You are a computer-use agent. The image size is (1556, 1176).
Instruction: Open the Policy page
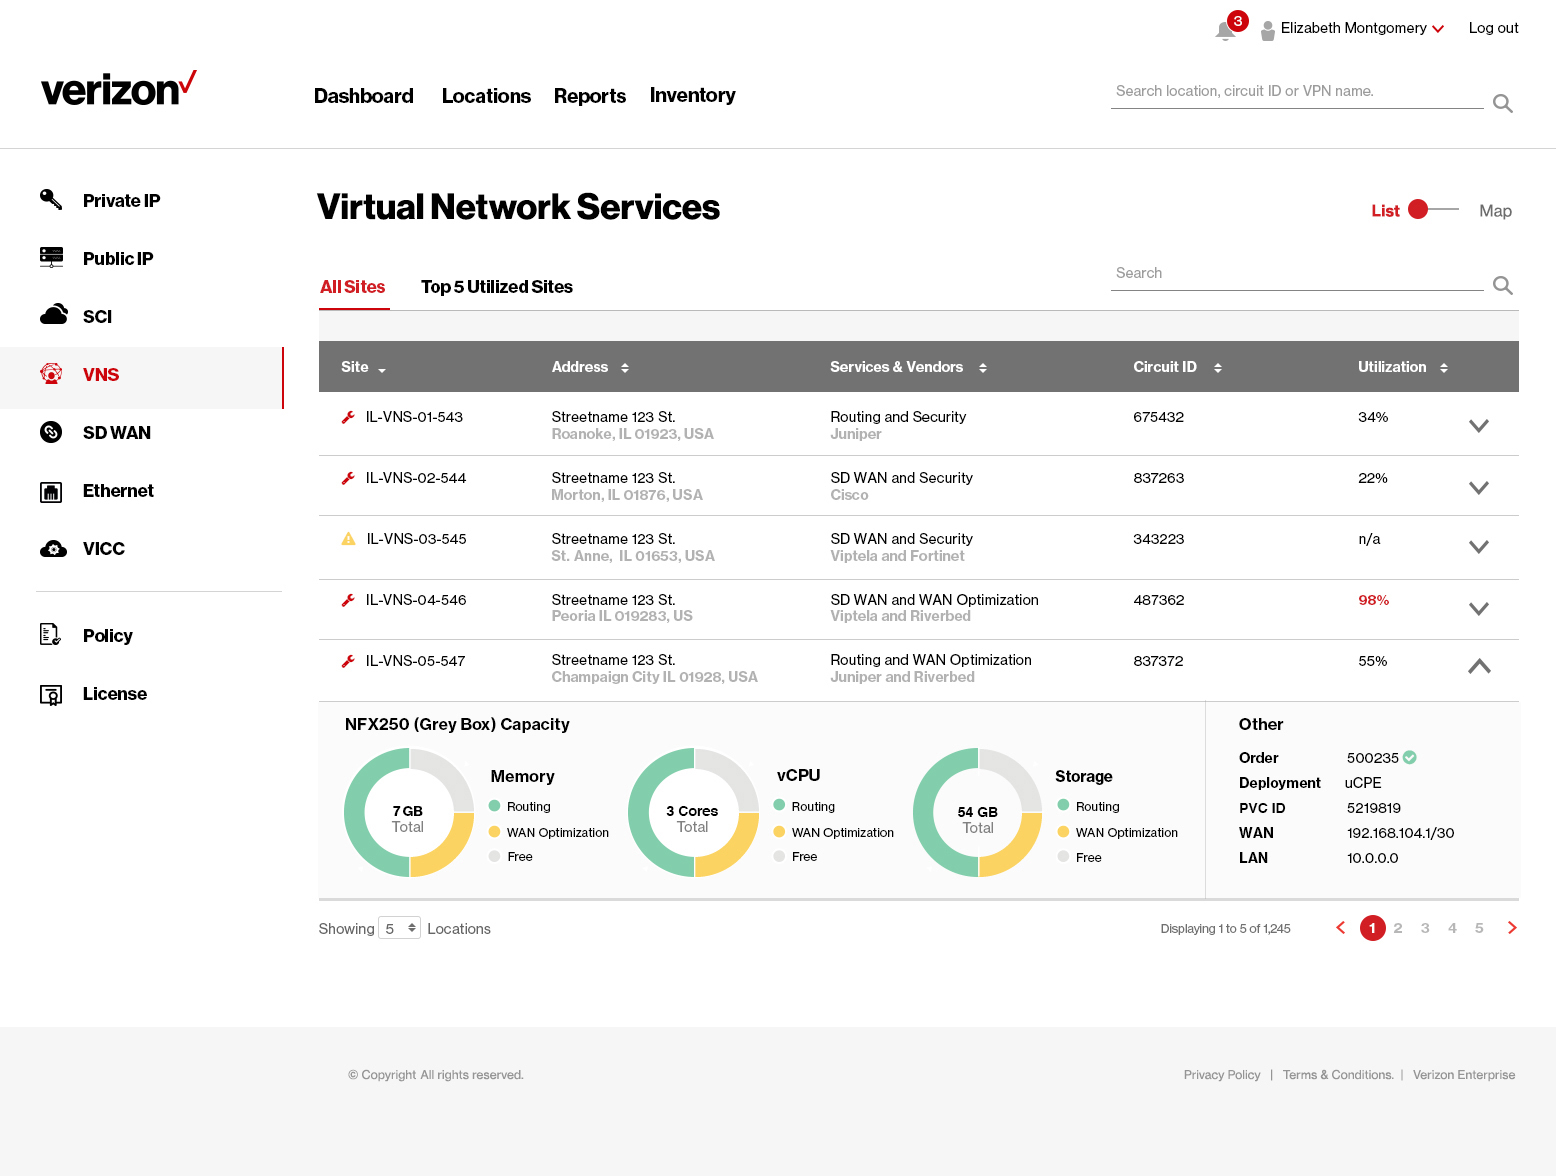[107, 635]
